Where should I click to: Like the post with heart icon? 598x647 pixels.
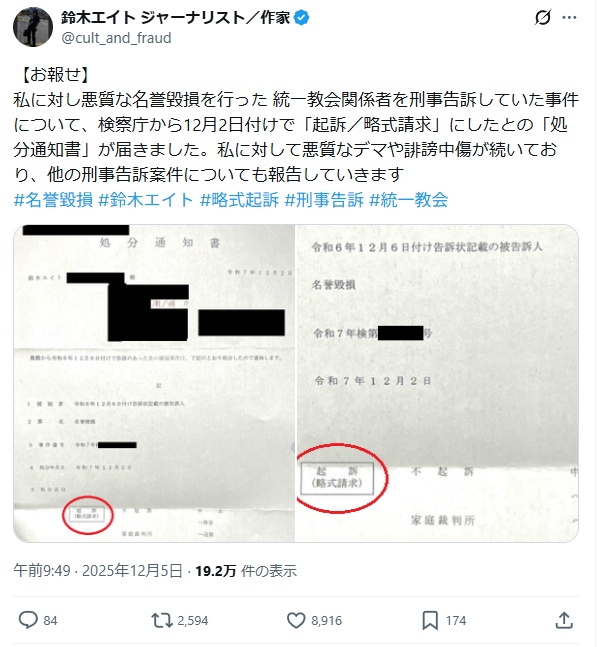[x=296, y=621]
